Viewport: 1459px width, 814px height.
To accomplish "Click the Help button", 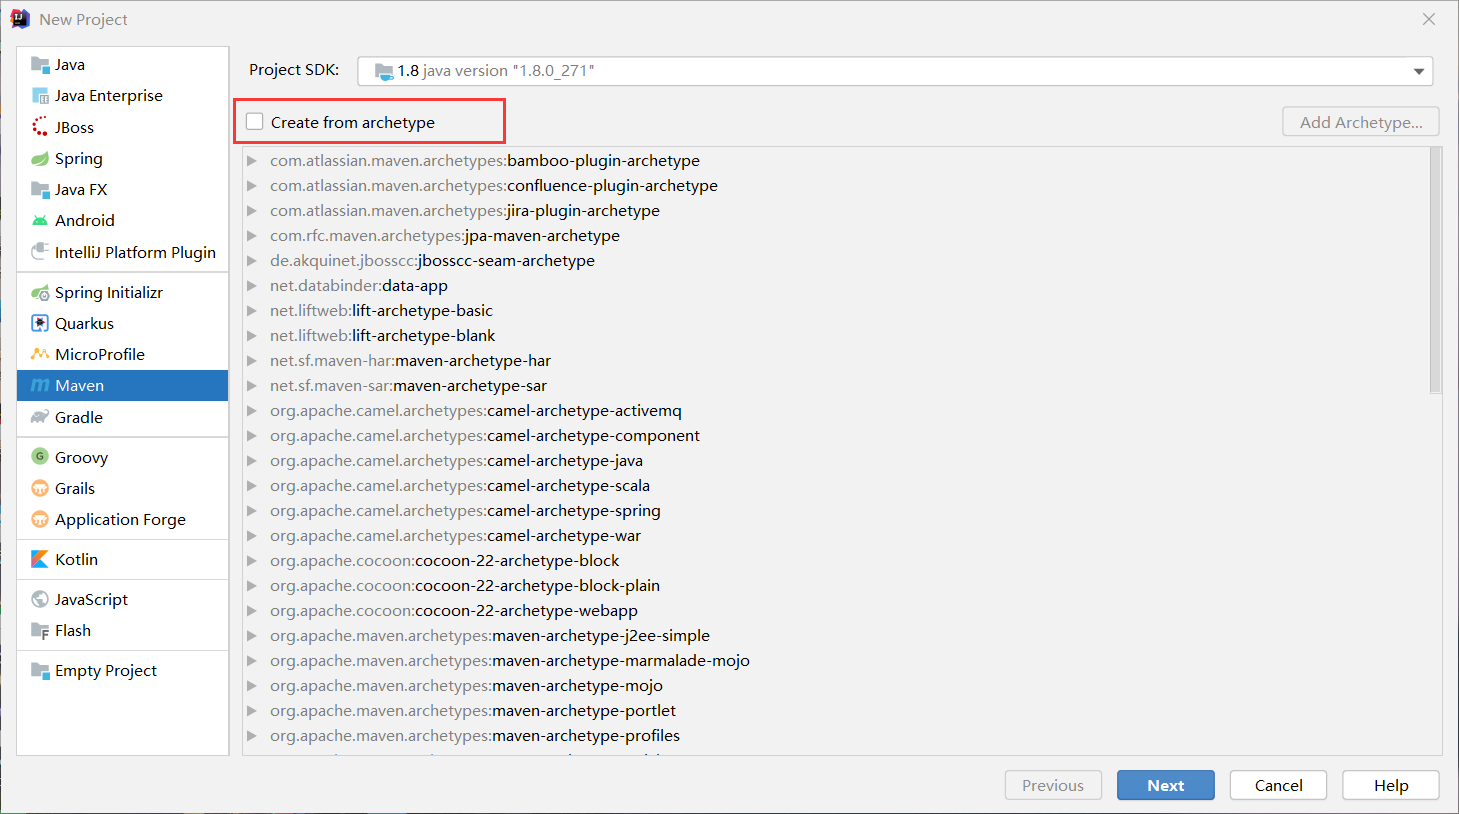I will tap(1391, 785).
